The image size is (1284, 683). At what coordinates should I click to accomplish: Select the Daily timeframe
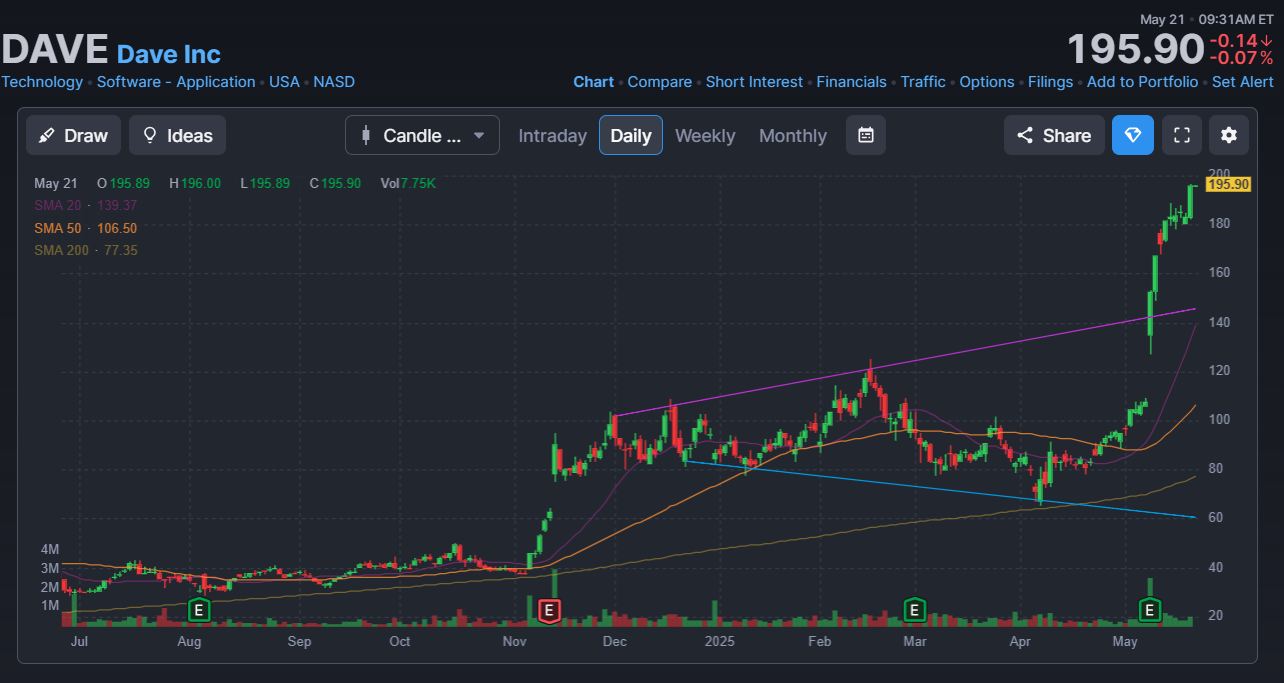(x=631, y=135)
